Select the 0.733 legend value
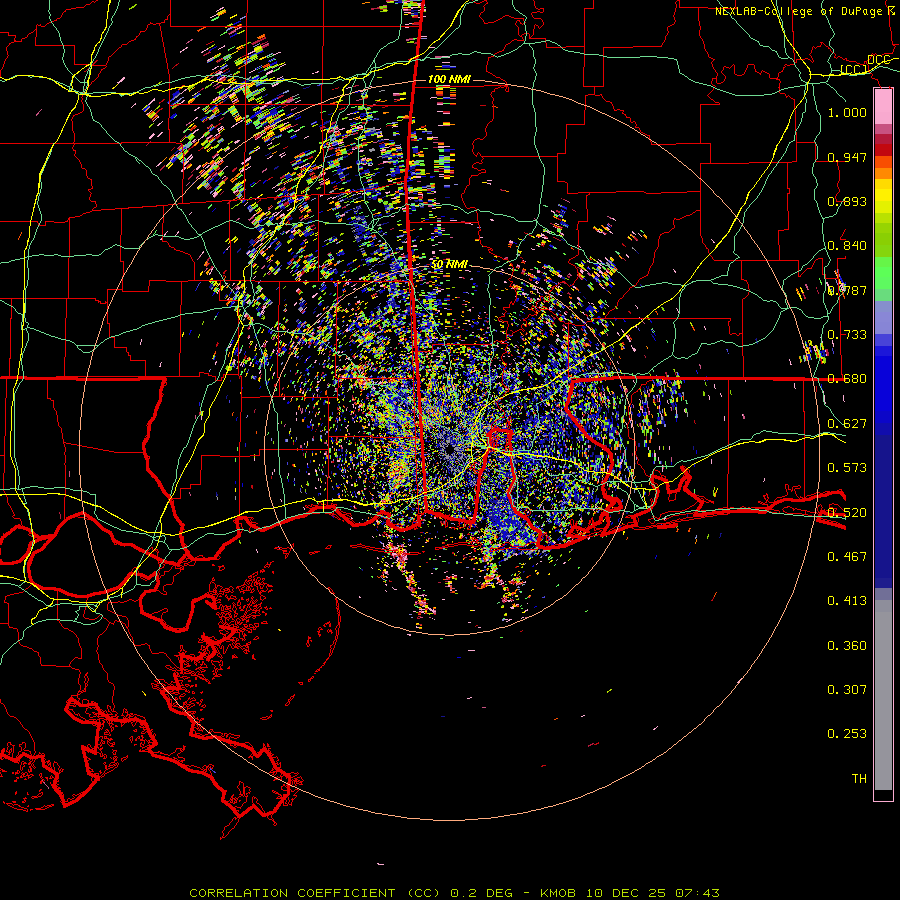 coord(847,335)
